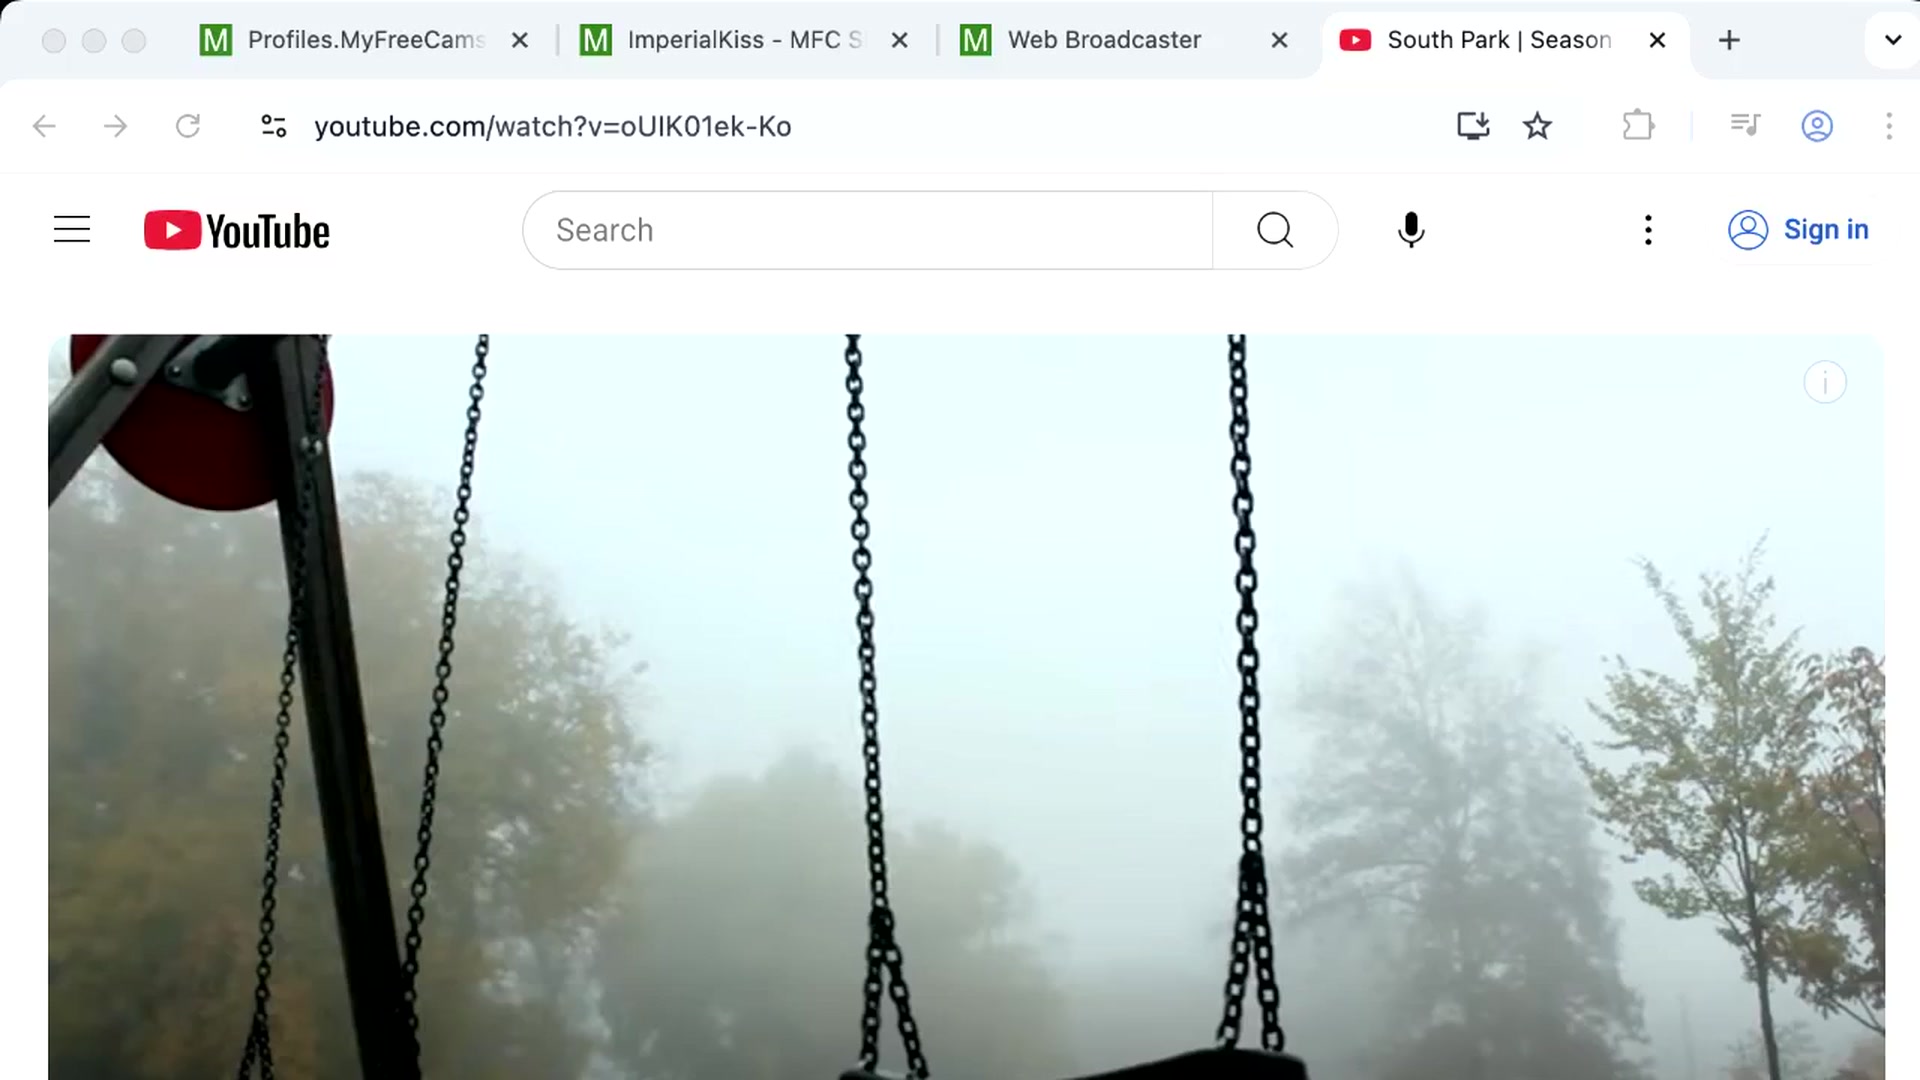Bookmark this page with star icon
The width and height of the screenshot is (1920, 1080).
coord(1537,126)
